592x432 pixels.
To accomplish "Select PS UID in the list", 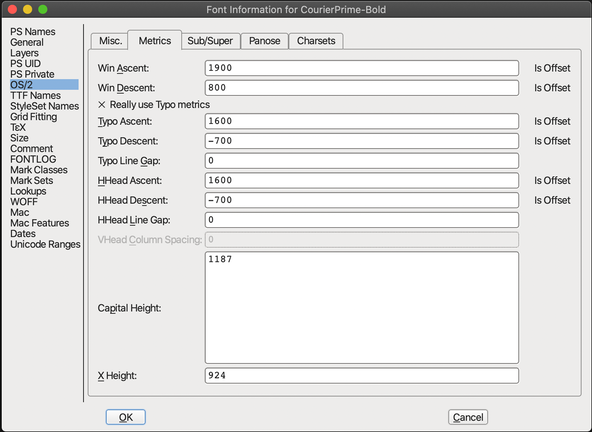I will (x=25, y=63).
